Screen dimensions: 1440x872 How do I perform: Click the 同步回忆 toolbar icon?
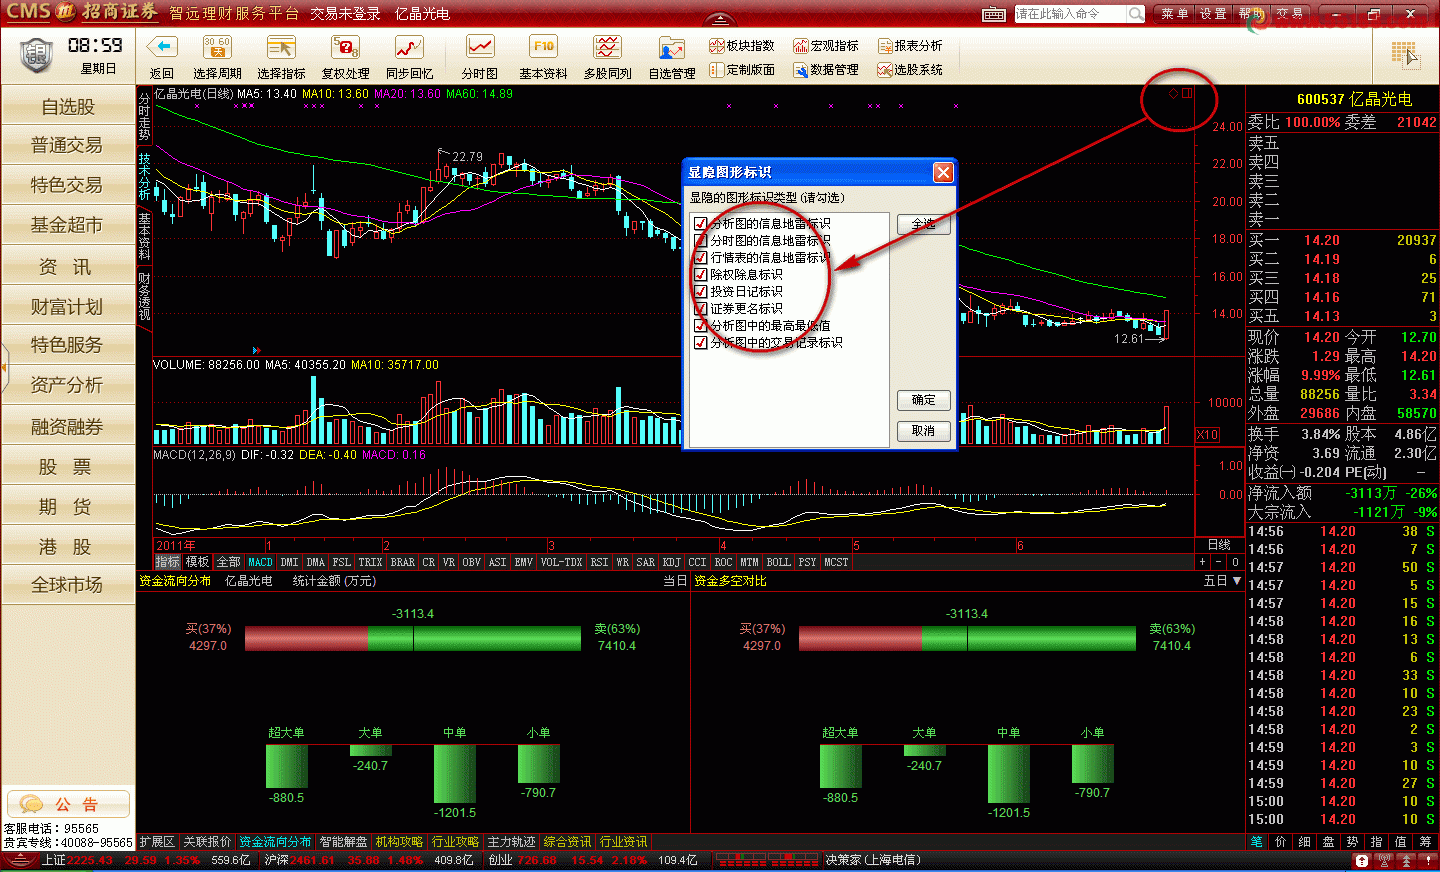tap(409, 47)
